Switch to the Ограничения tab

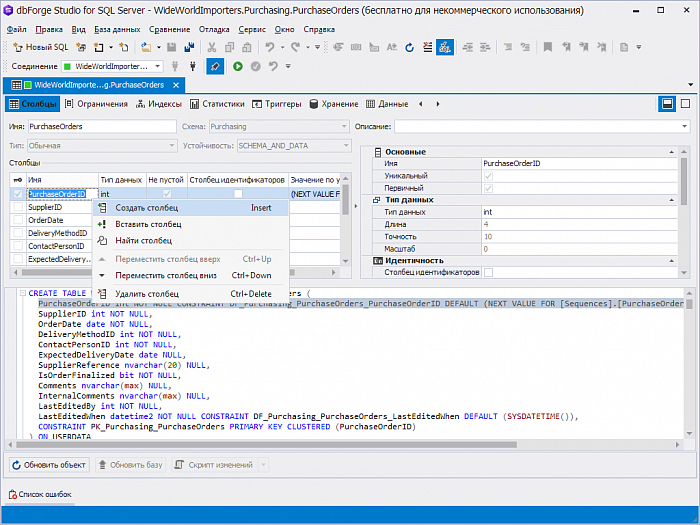(x=96, y=104)
